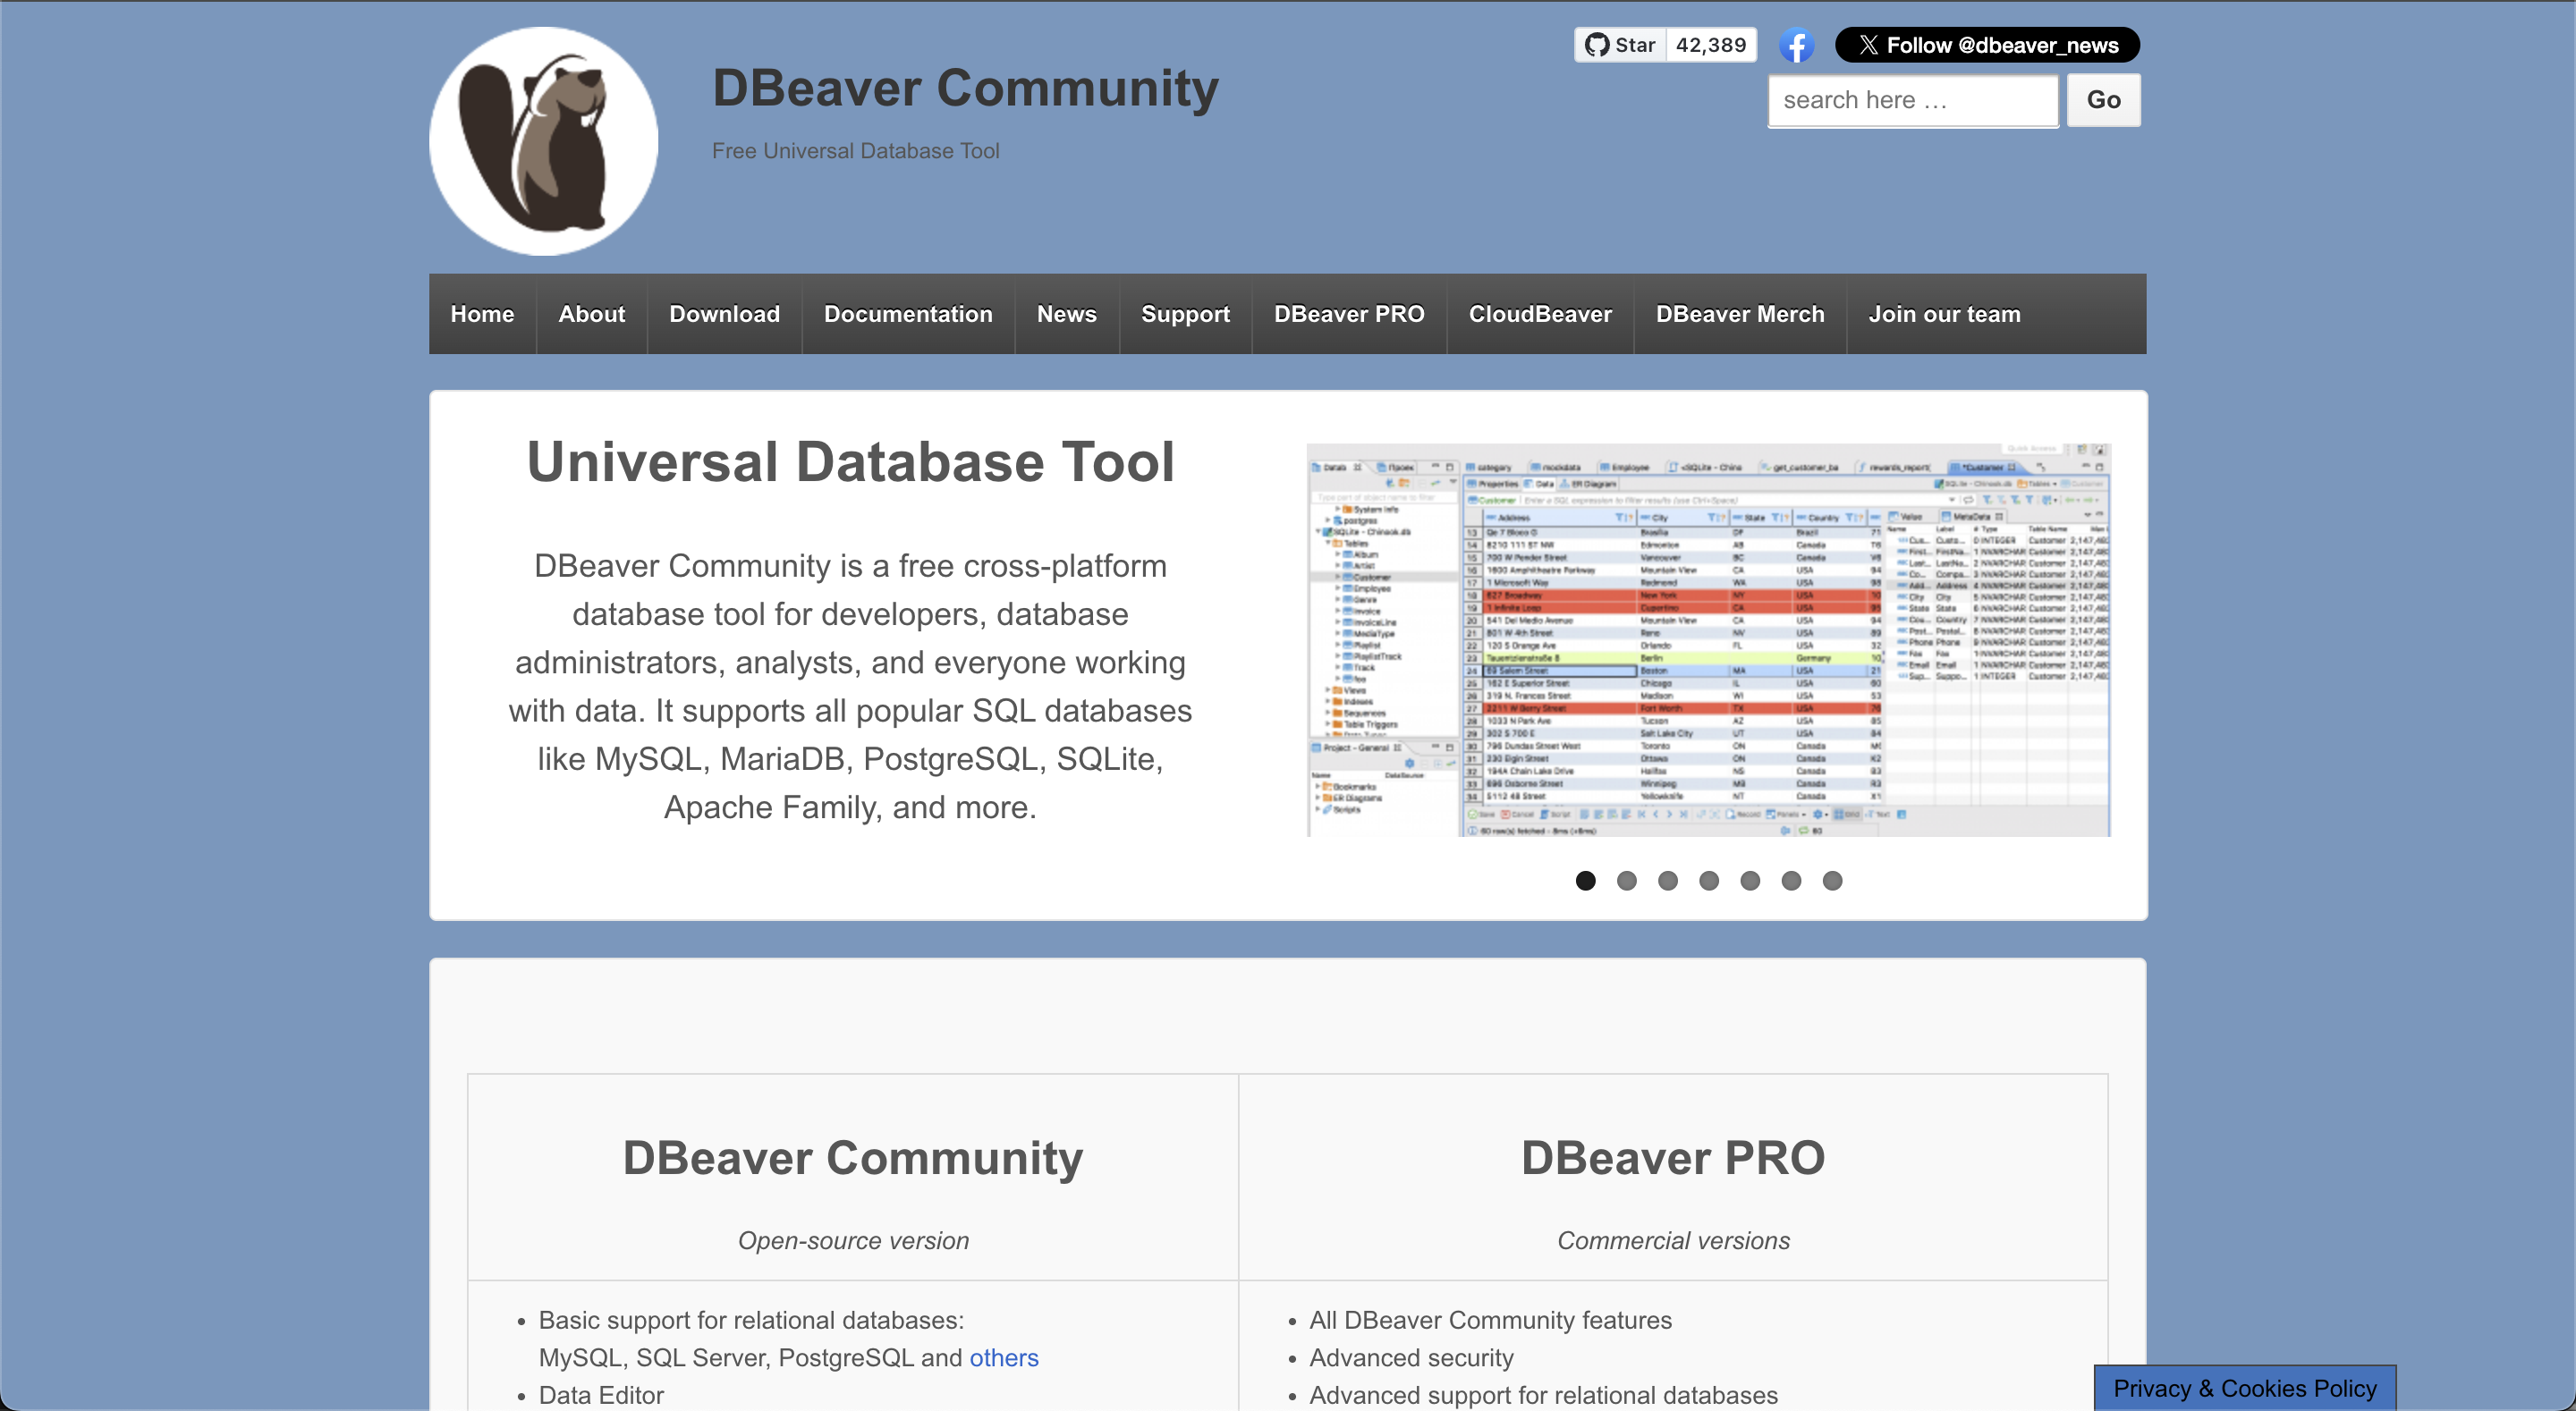Follow @dbeaver_news on X
The height and width of the screenshot is (1411, 2576).
1988,44
